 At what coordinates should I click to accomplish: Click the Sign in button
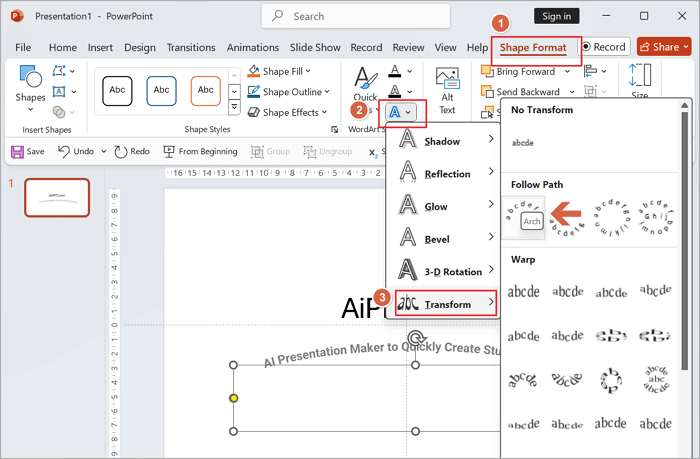pos(557,16)
